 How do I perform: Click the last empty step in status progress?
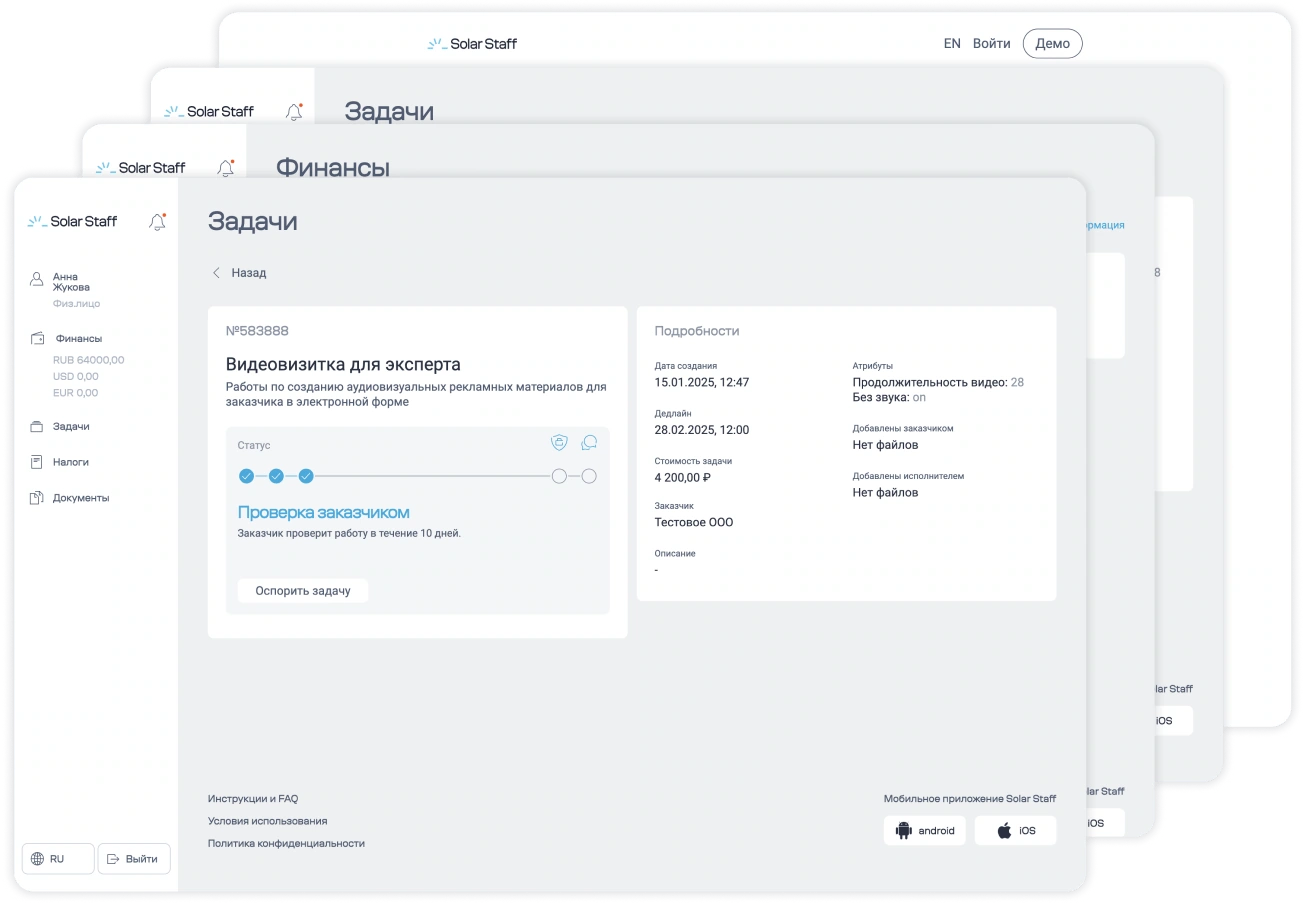click(x=589, y=476)
